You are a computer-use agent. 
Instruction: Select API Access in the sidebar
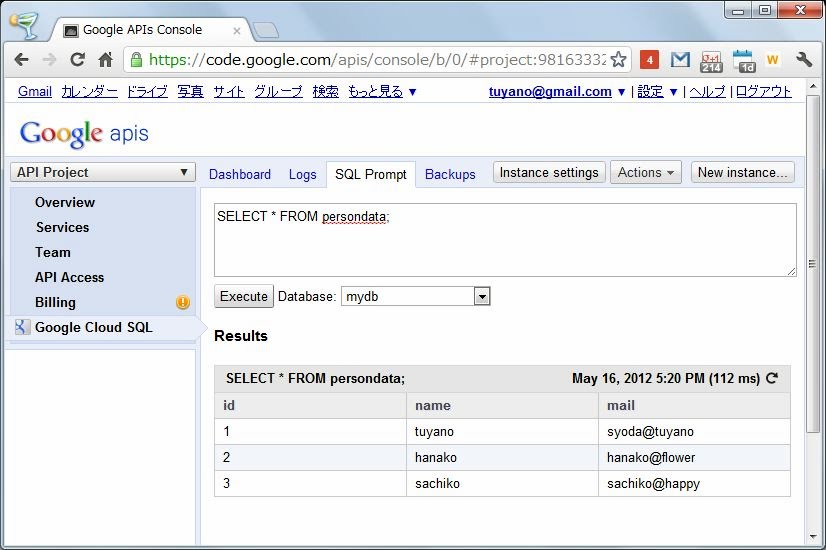tap(69, 277)
